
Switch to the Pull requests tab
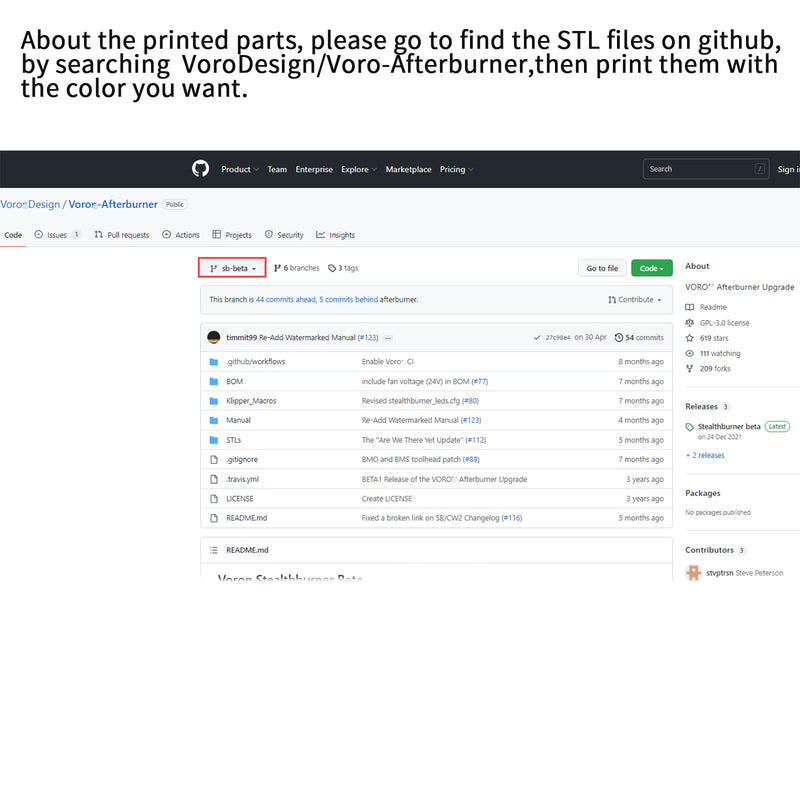coord(121,235)
